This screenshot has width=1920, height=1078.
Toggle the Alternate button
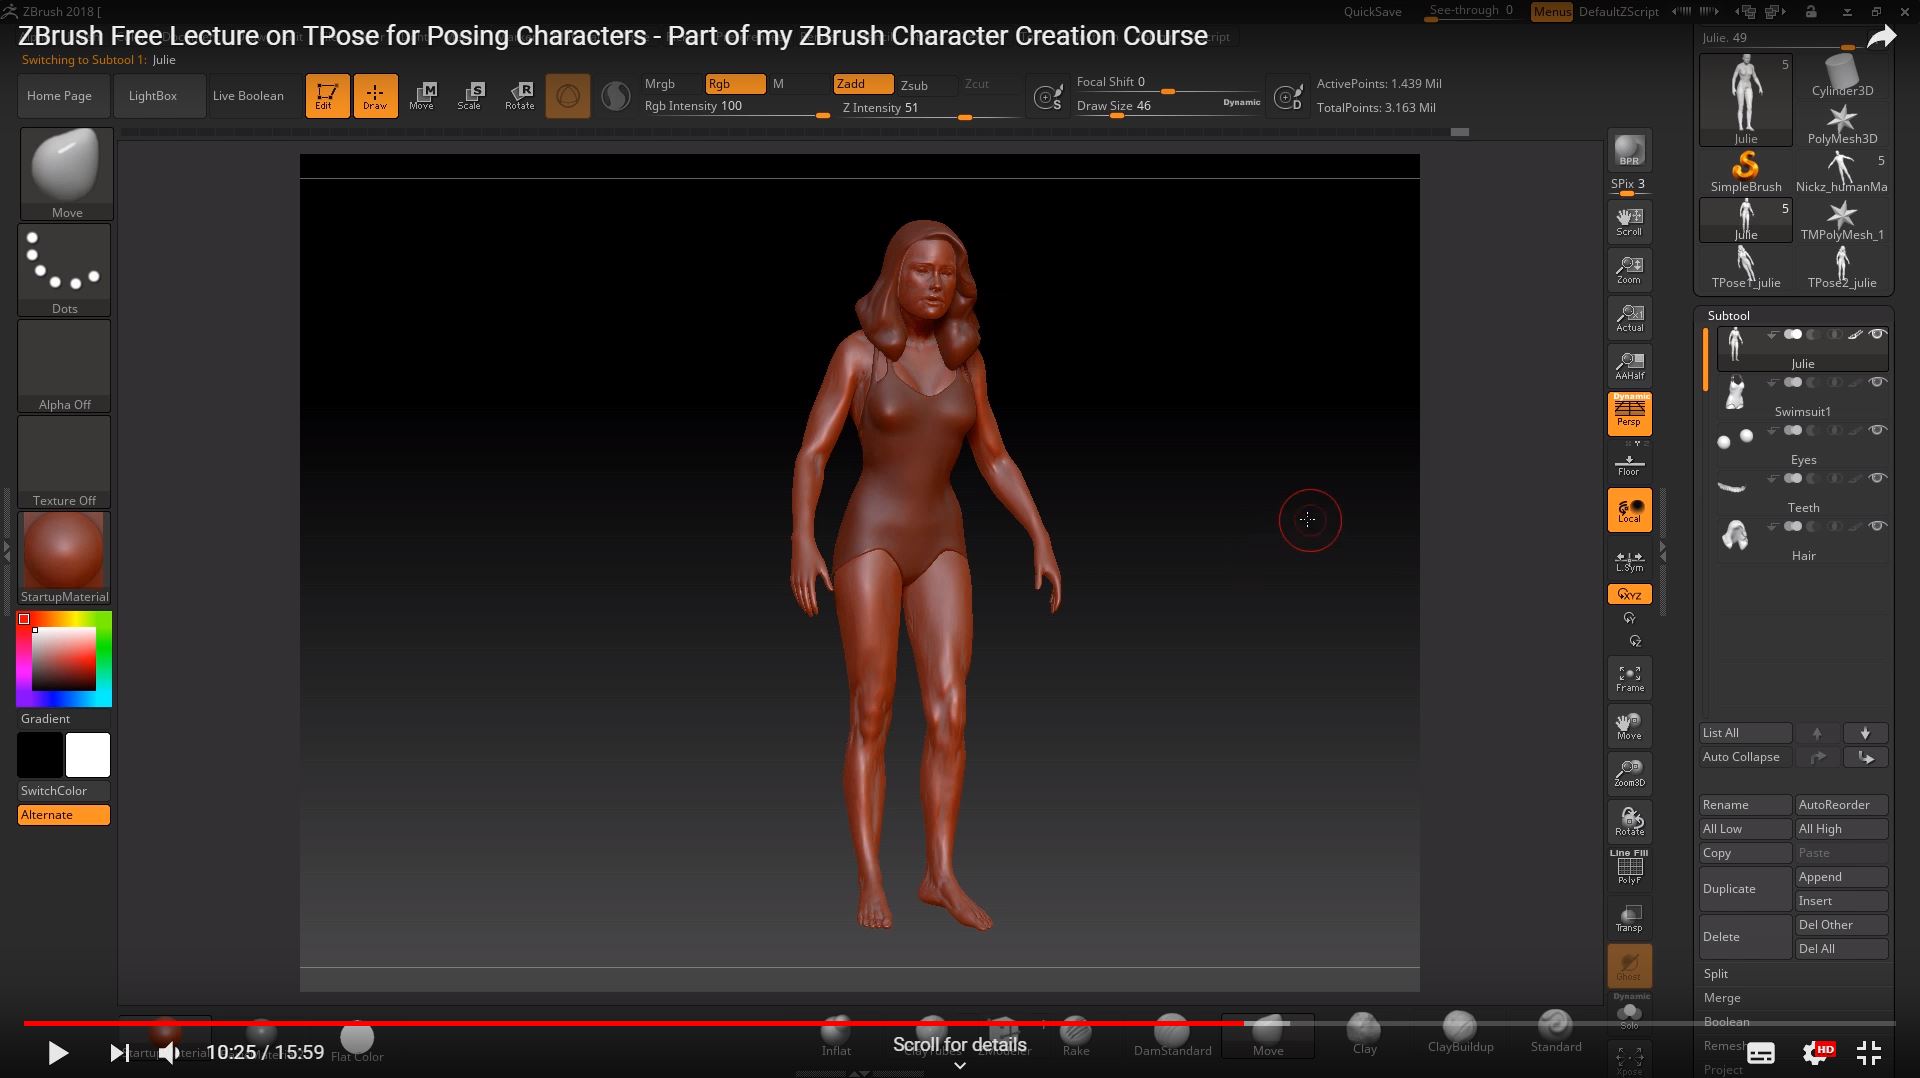pyautogui.click(x=64, y=815)
